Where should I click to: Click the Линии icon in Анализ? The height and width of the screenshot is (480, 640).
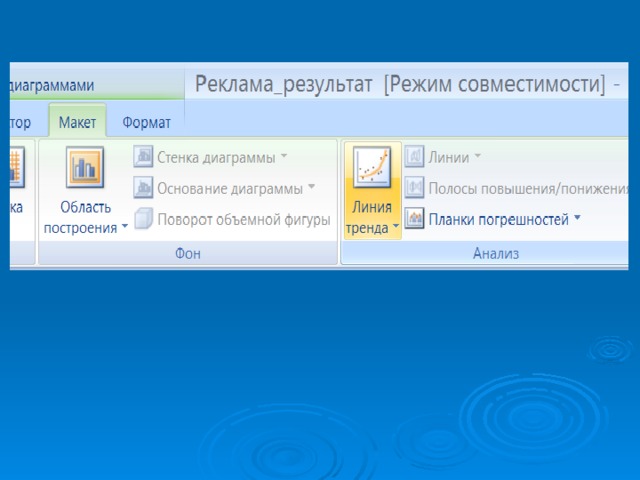pyautogui.click(x=414, y=157)
